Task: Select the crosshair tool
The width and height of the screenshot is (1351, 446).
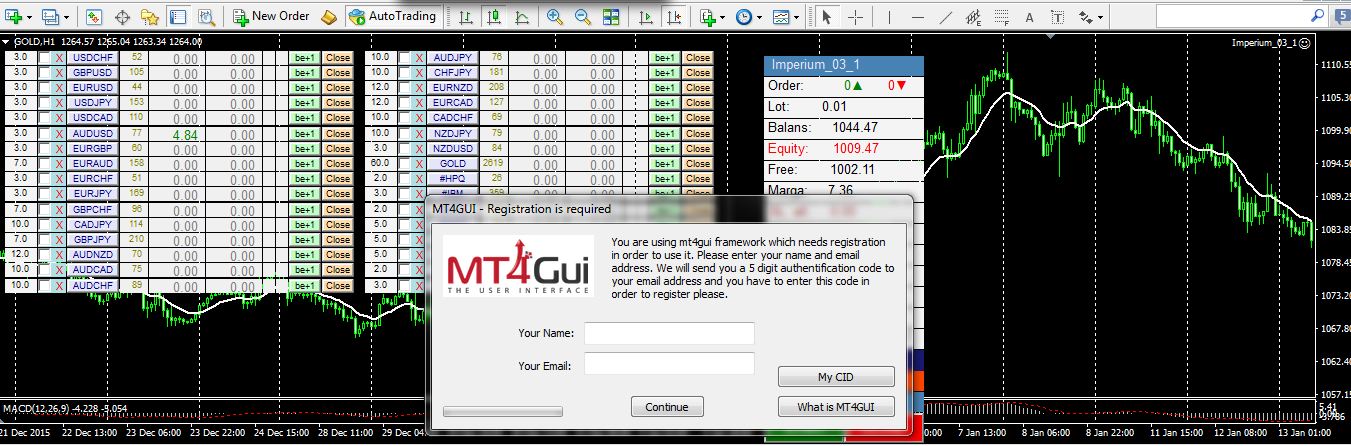Action: click(x=855, y=17)
